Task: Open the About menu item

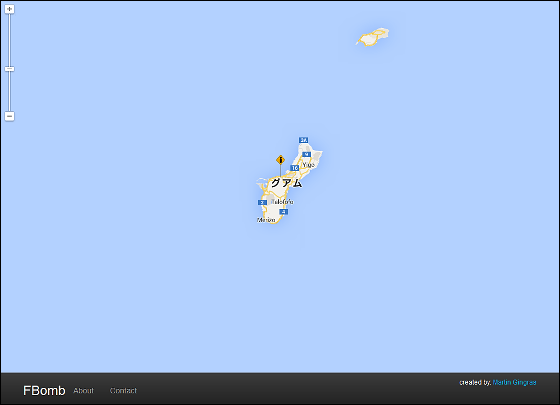Action: click(x=84, y=390)
